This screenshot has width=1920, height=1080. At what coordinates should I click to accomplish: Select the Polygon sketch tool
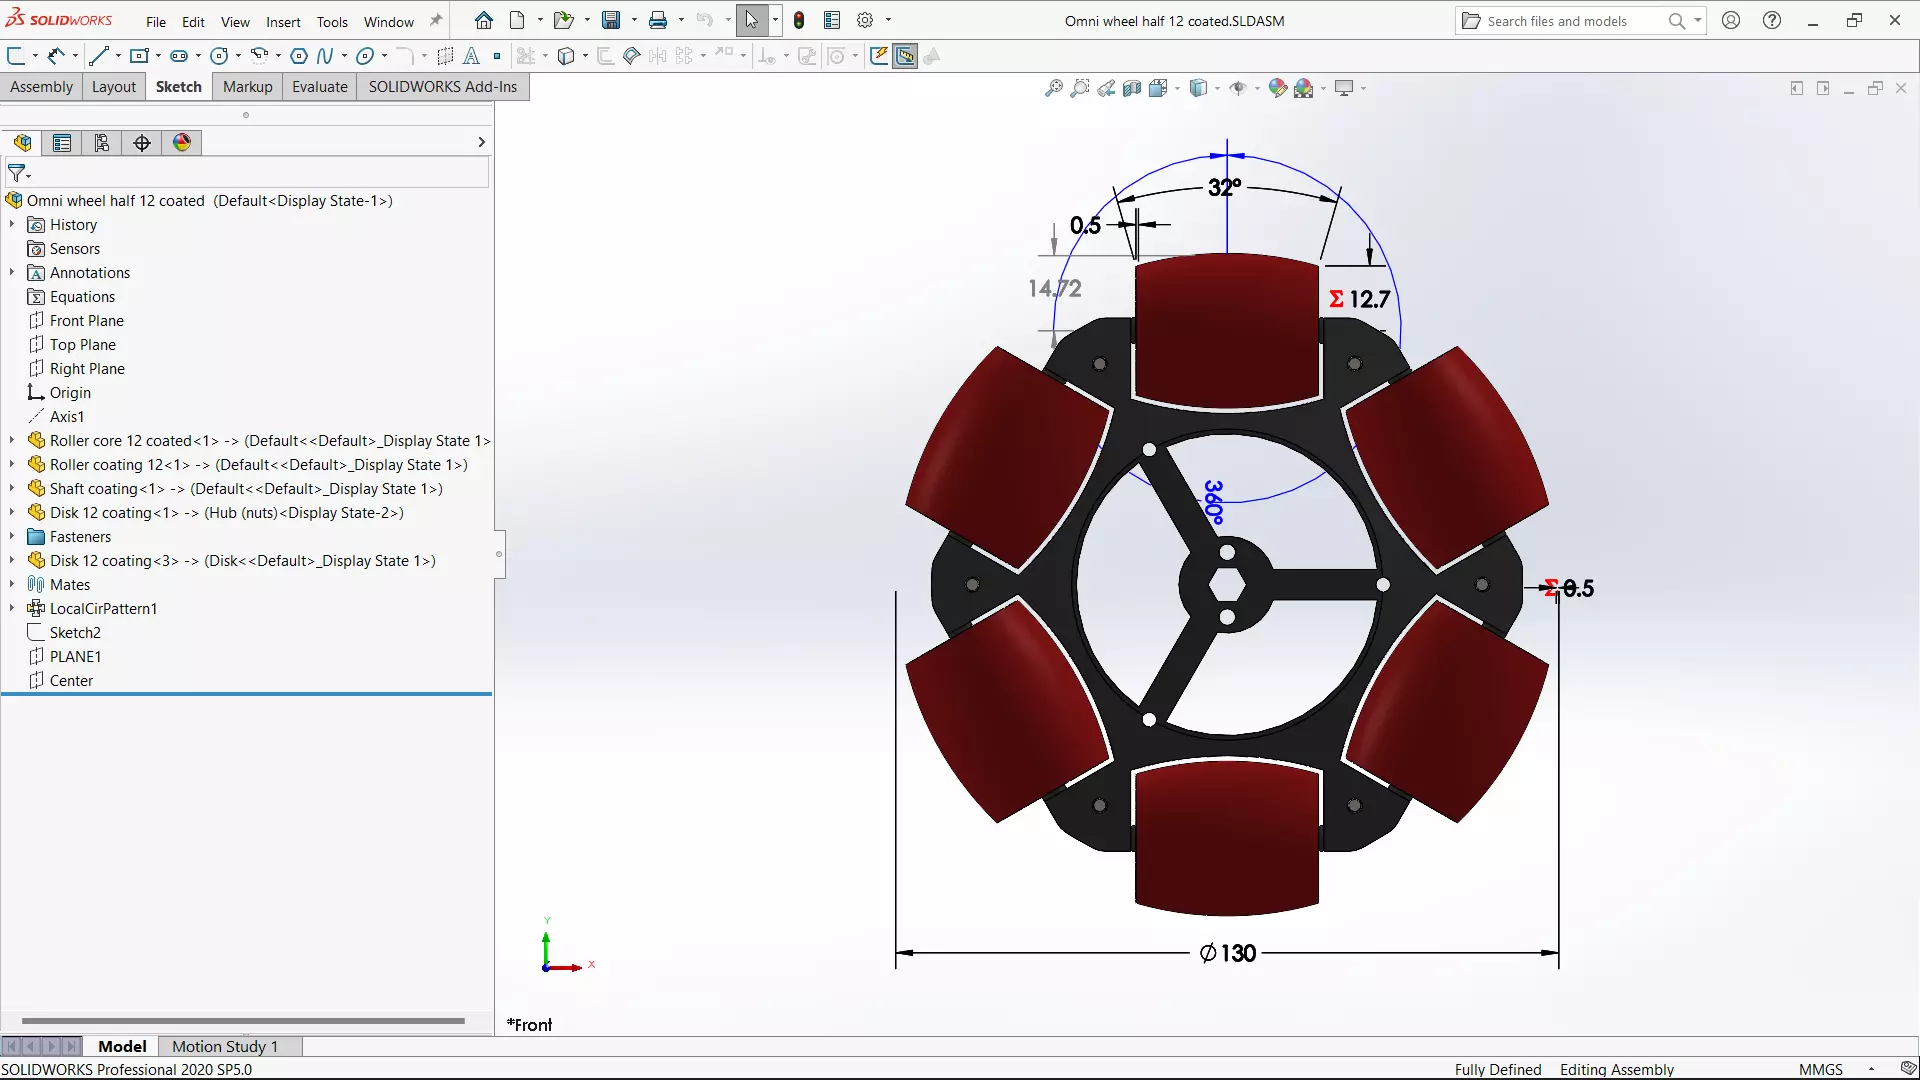tap(298, 56)
